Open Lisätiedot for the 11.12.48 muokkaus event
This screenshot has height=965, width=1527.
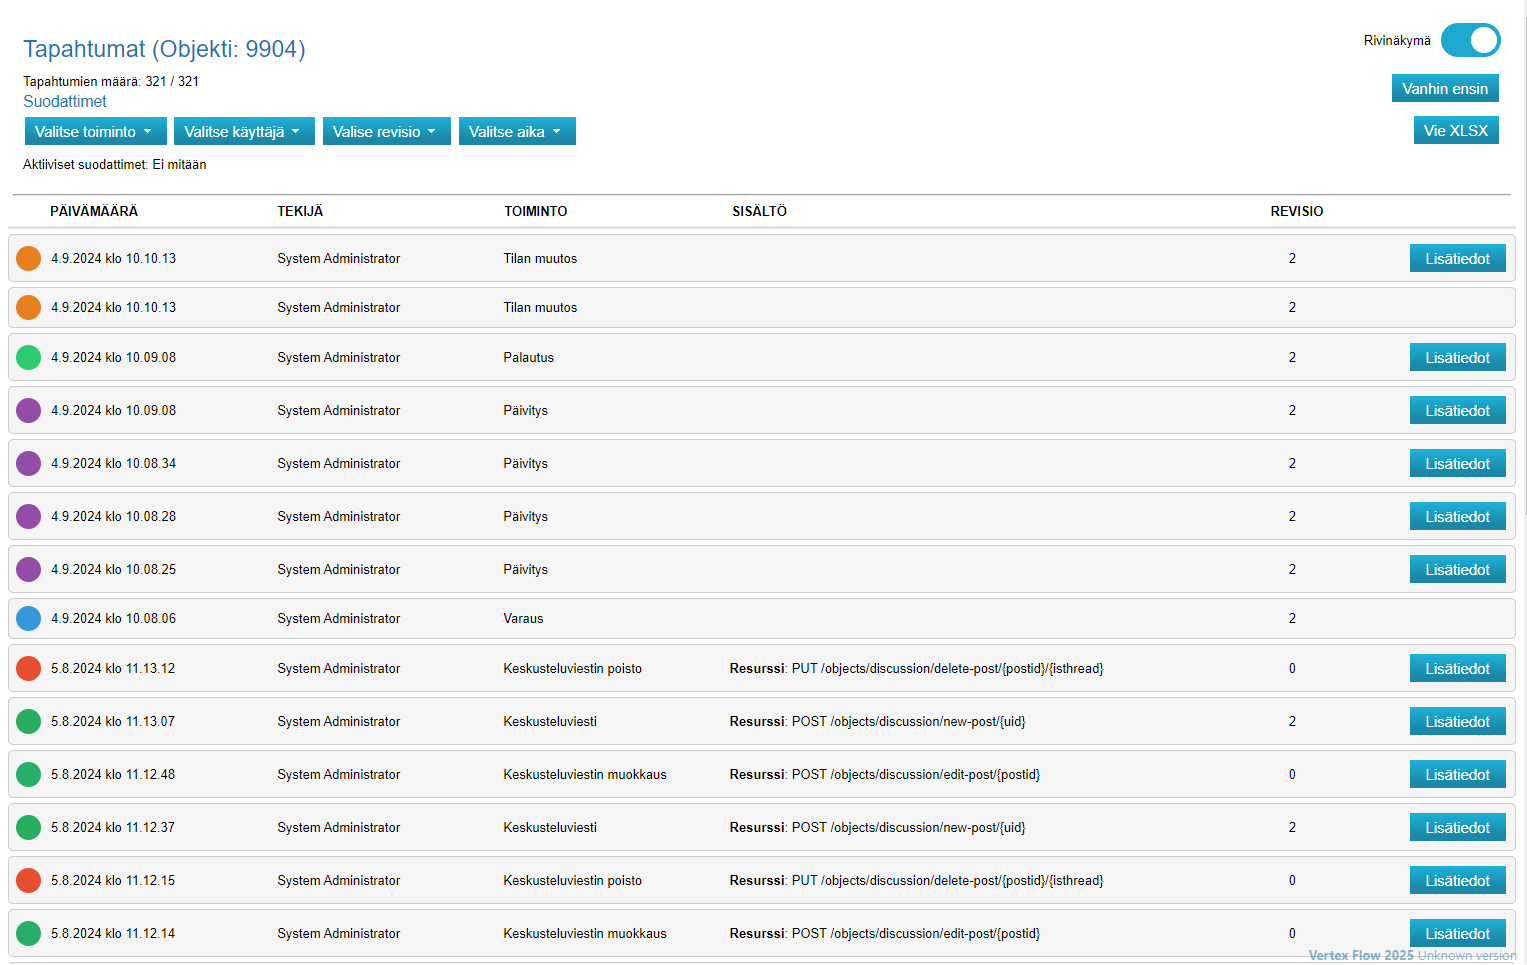[1457, 774]
